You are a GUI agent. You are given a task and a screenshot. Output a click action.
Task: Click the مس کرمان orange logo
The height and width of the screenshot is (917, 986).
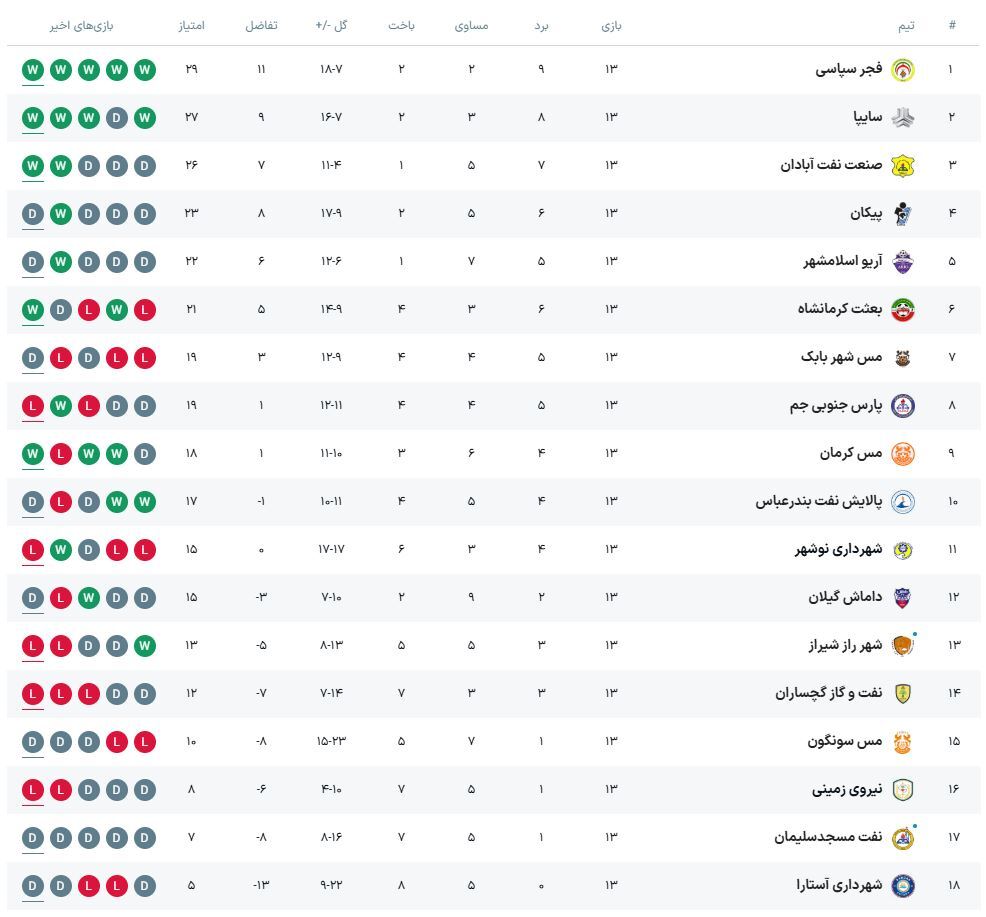pyautogui.click(x=902, y=453)
